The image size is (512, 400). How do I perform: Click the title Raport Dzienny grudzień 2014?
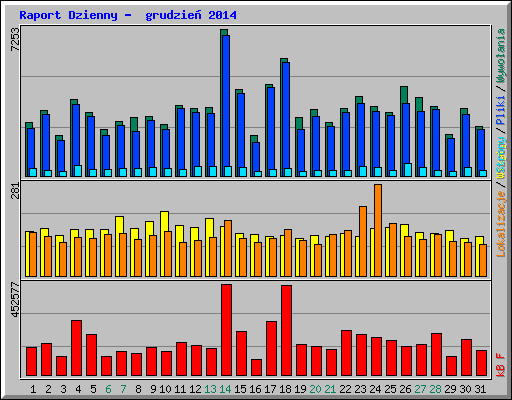coord(128,15)
